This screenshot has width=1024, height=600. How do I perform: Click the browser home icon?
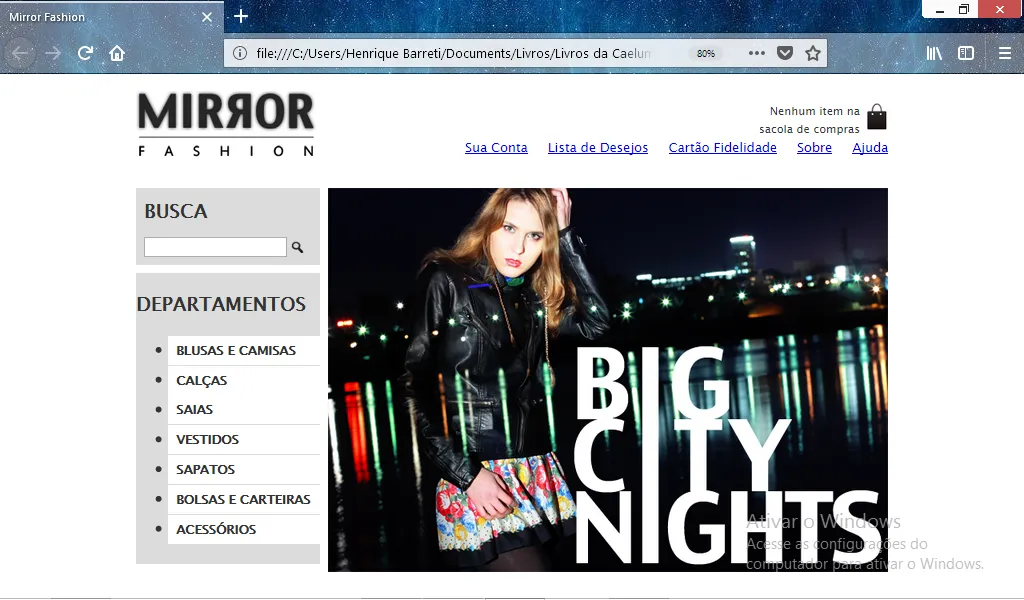pos(117,54)
